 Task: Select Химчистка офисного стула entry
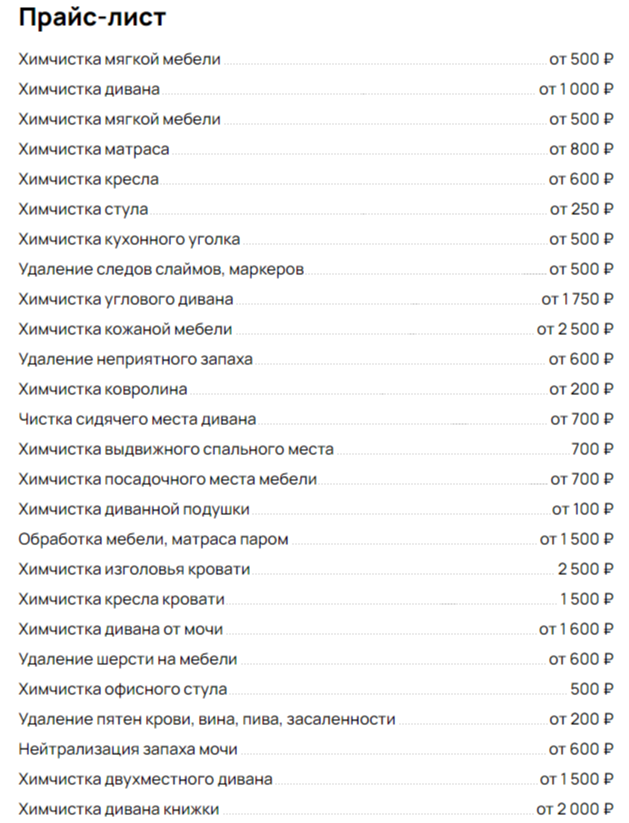tap(122, 689)
